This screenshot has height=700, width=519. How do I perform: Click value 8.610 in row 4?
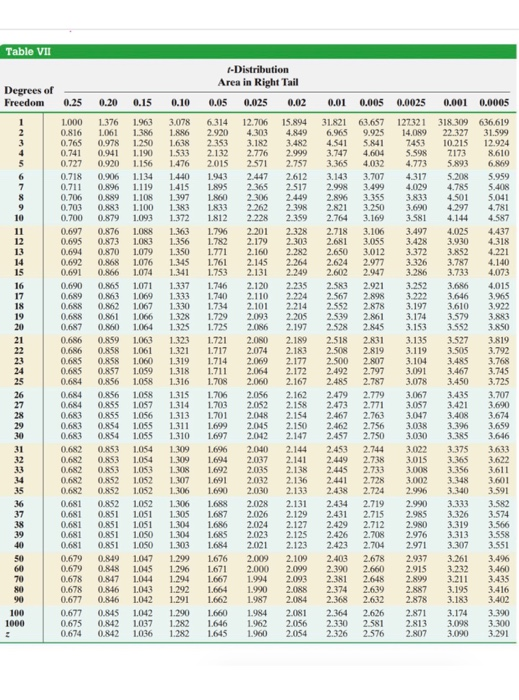coord(498,153)
